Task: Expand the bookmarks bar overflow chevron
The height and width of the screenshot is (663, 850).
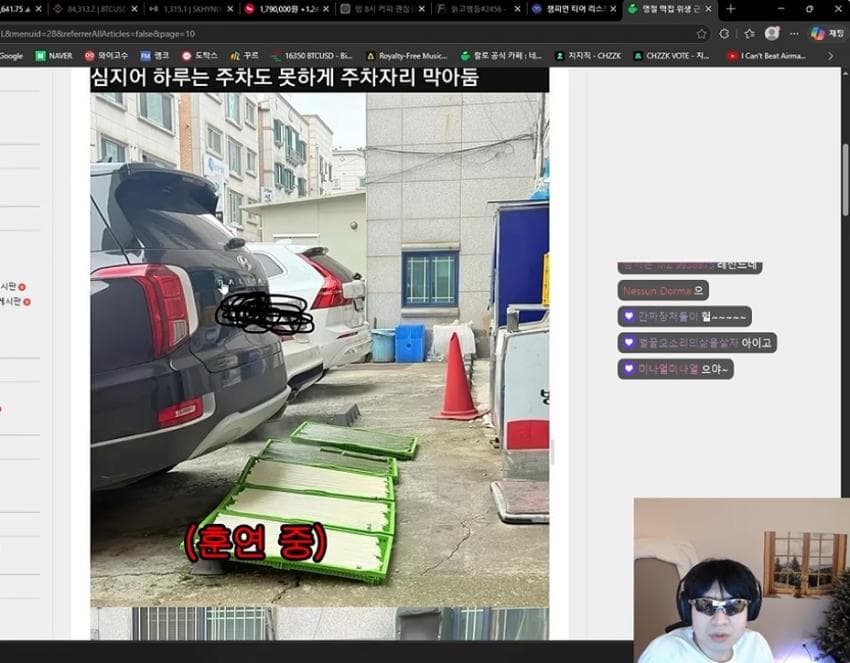Action: (x=830, y=56)
